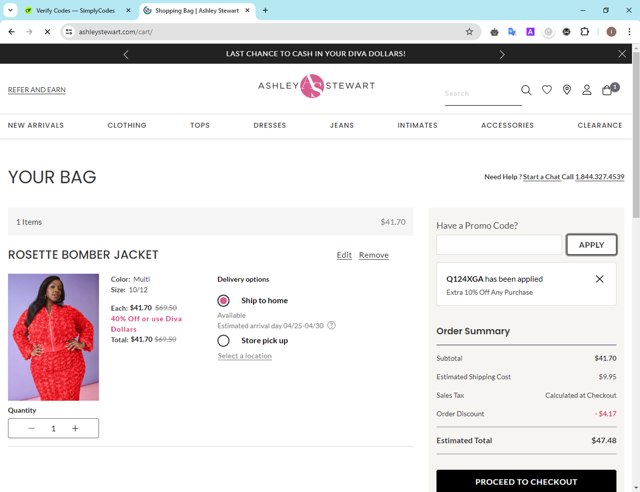Click the estimated arrival help icon

coord(331,325)
